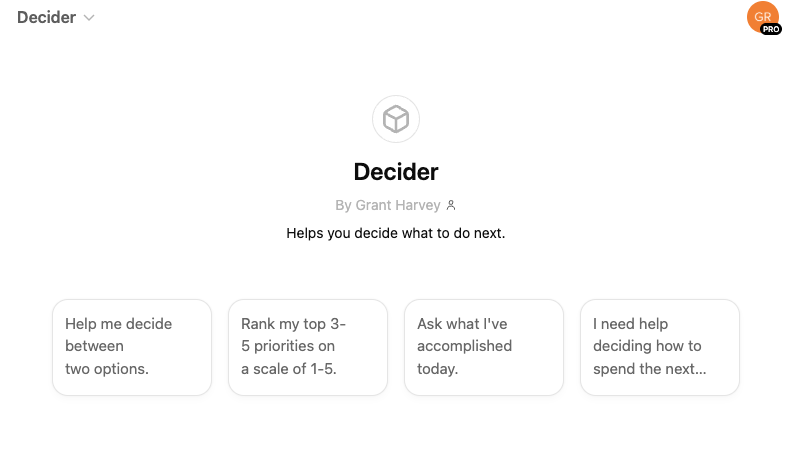Click the "two options." line in first card

(x=107, y=369)
